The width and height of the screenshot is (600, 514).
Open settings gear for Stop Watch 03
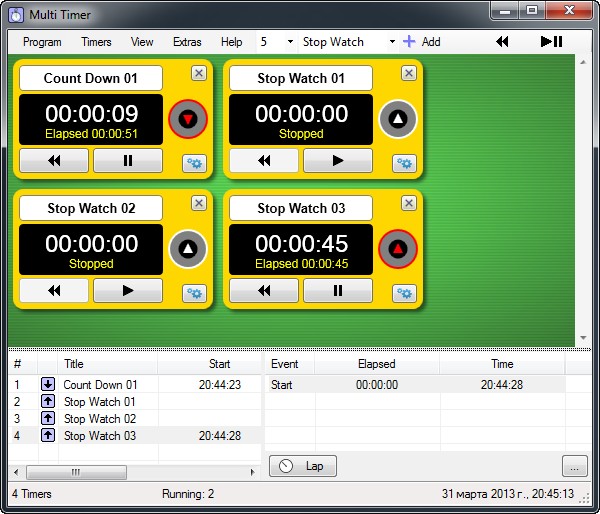(x=405, y=293)
